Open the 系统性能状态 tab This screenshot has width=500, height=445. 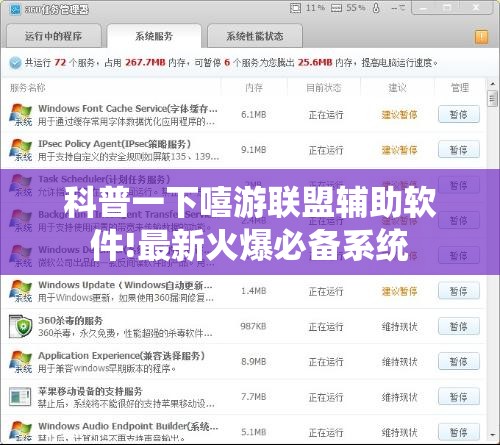click(255, 36)
